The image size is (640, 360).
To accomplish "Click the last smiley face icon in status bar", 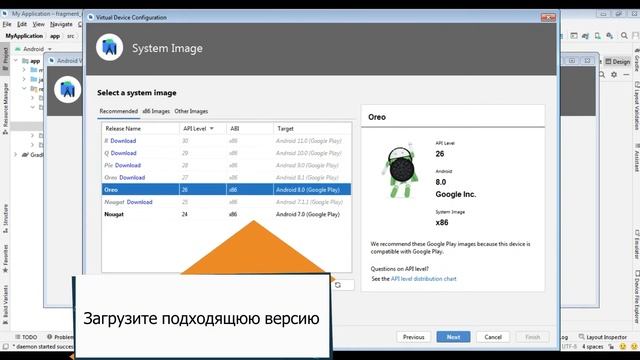I will (634, 347).
